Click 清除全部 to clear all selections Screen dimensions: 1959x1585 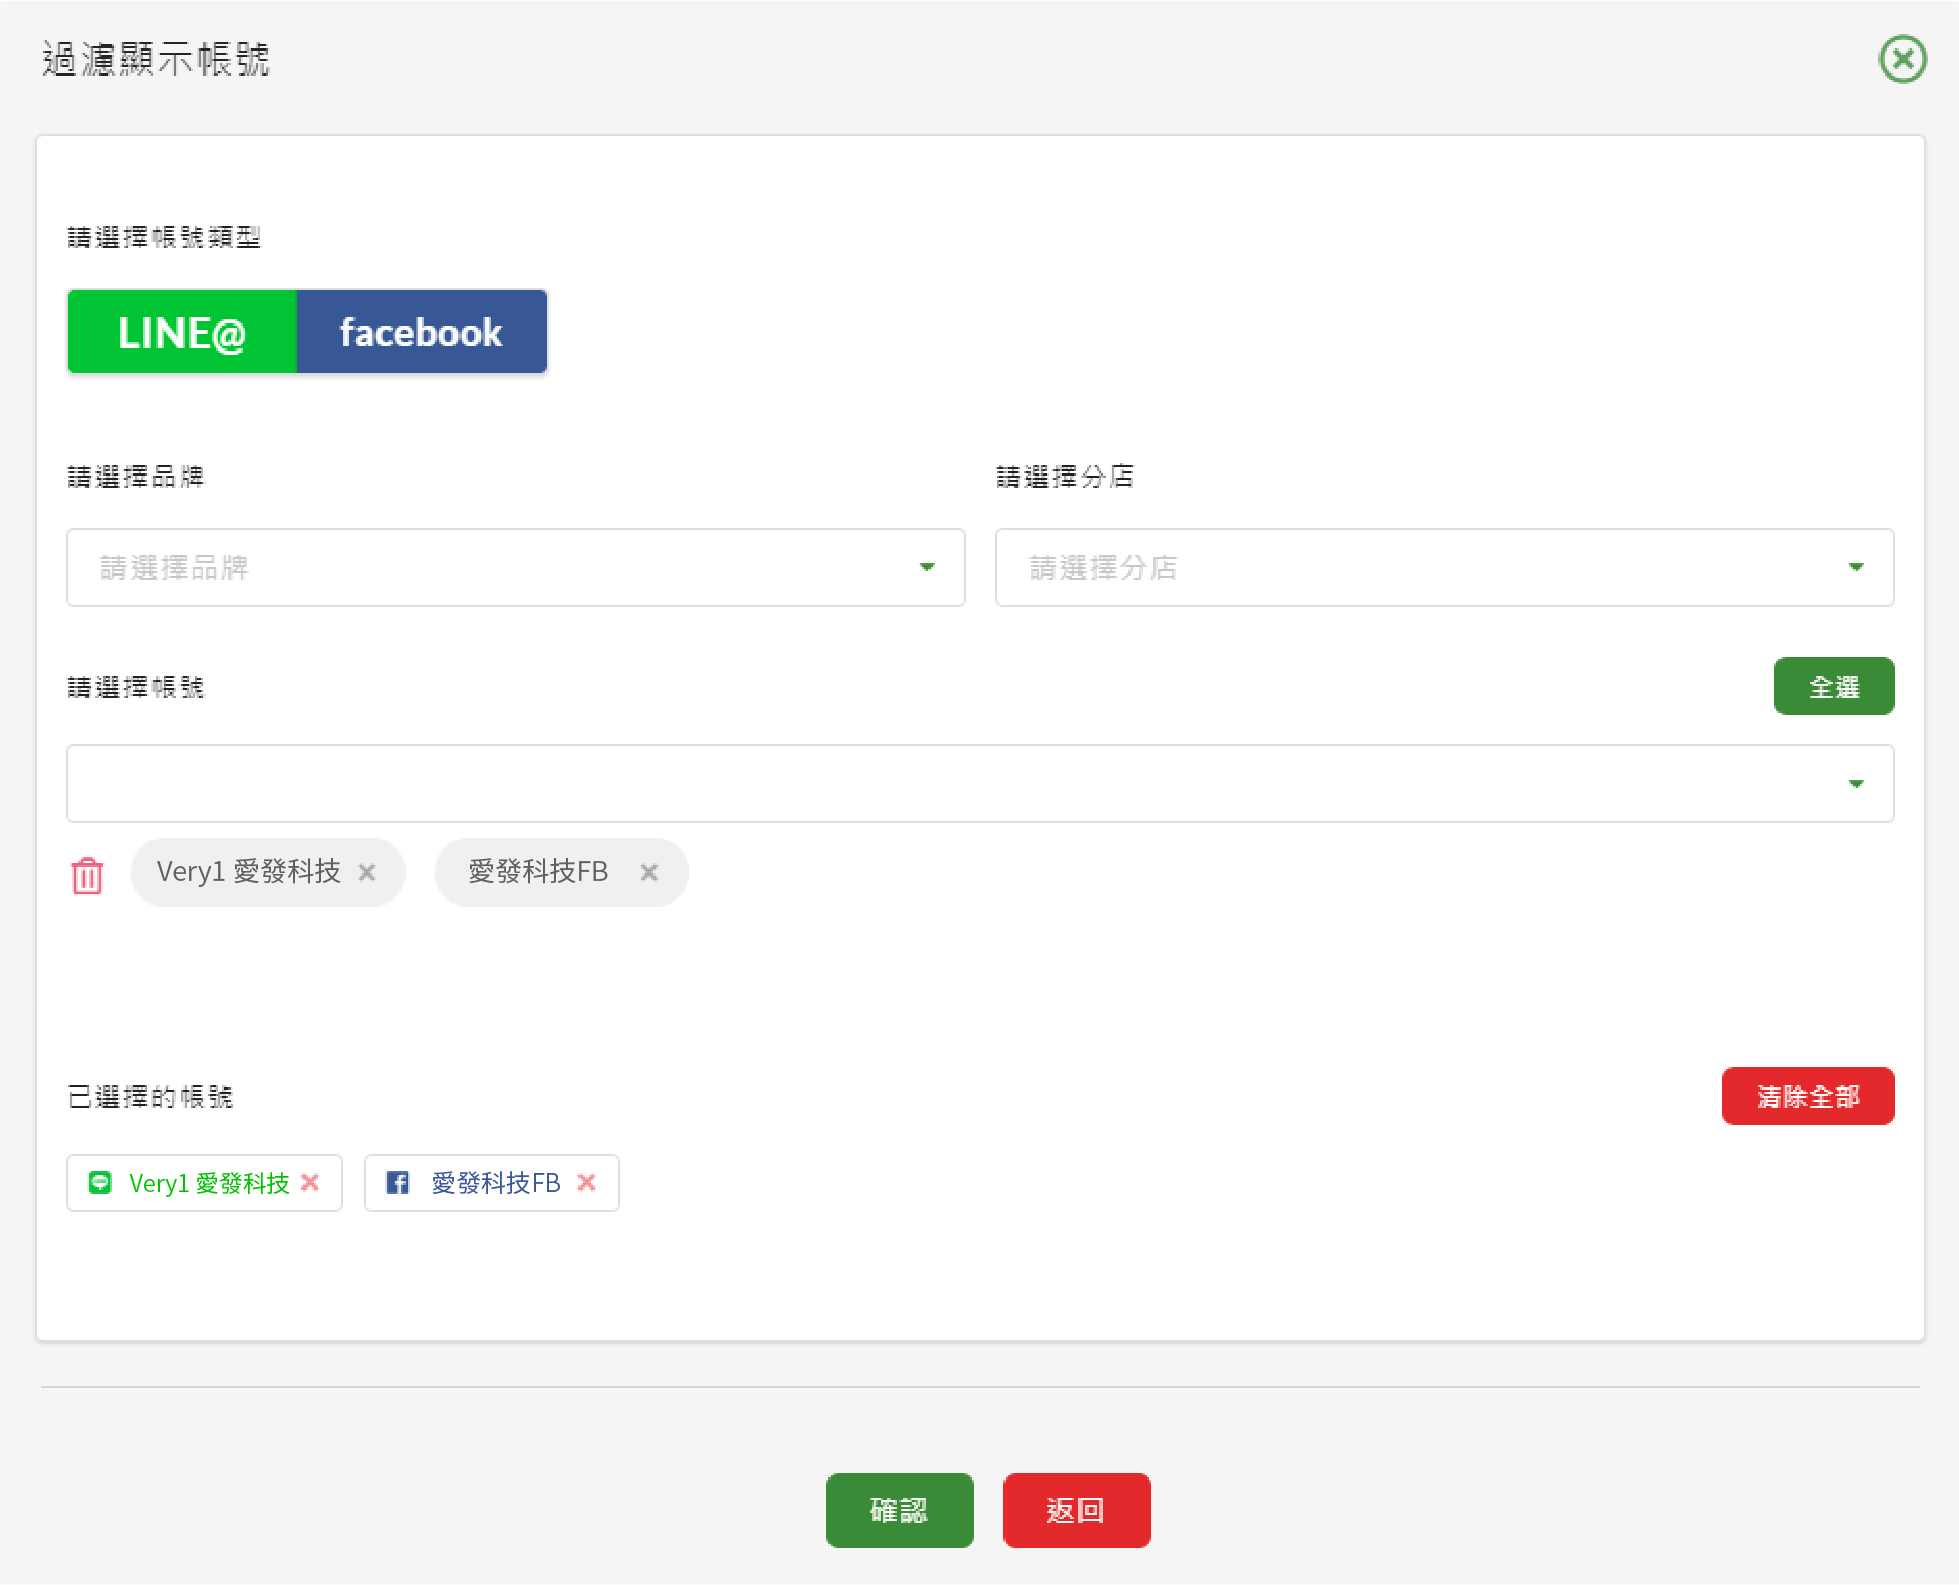[x=1807, y=1097]
